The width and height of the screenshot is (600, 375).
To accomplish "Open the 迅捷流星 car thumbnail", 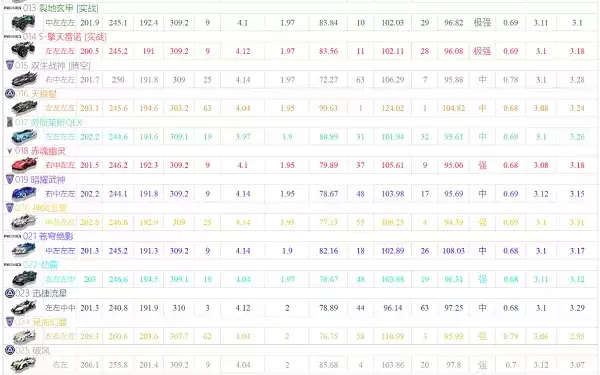I will point(24,307).
